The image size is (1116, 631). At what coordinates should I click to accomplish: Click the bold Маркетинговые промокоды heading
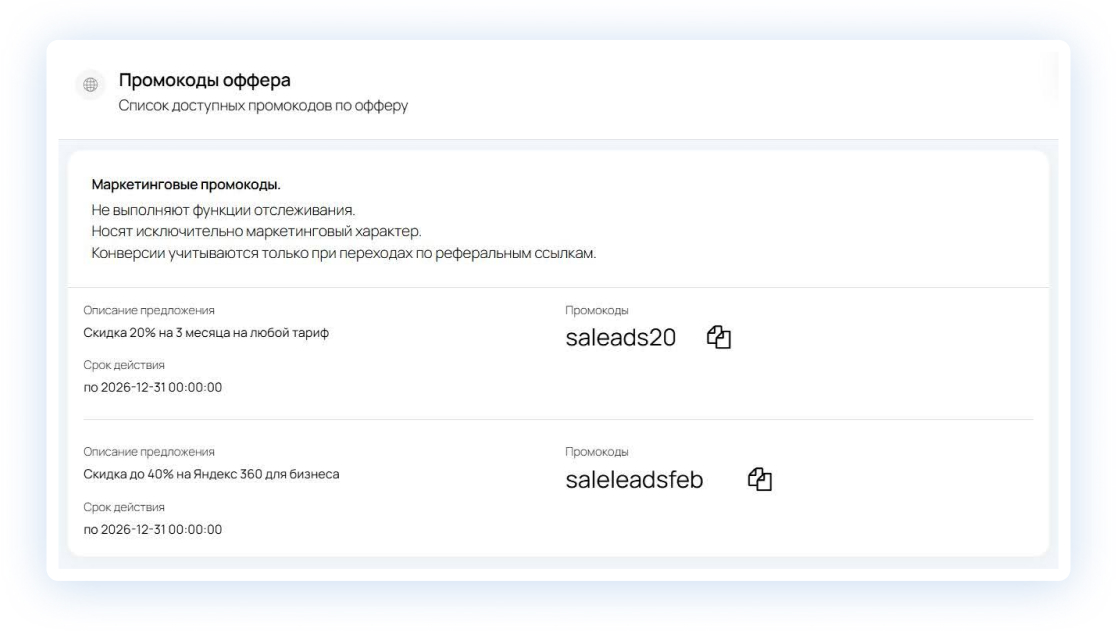click(x=186, y=184)
